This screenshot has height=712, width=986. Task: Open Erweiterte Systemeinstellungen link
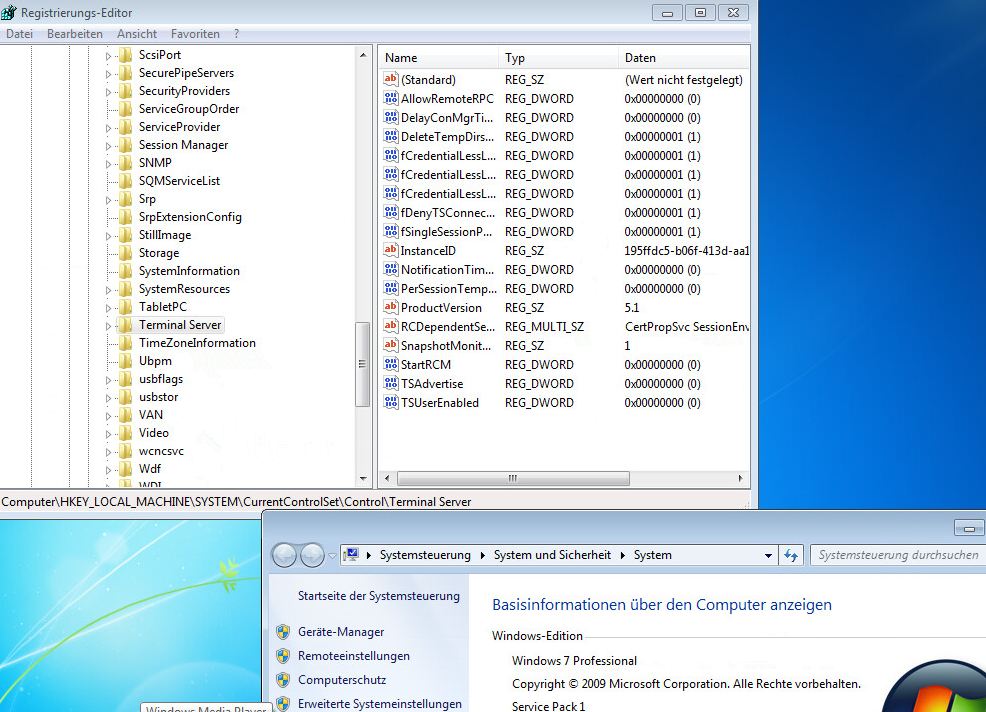pos(380,703)
